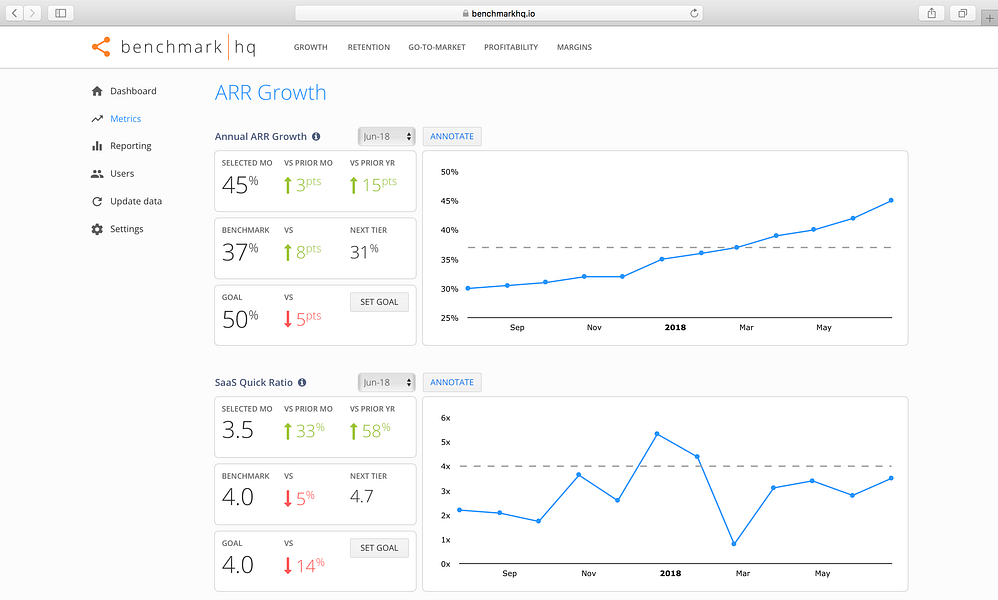Switch to the PROFITABILITY section

511,47
